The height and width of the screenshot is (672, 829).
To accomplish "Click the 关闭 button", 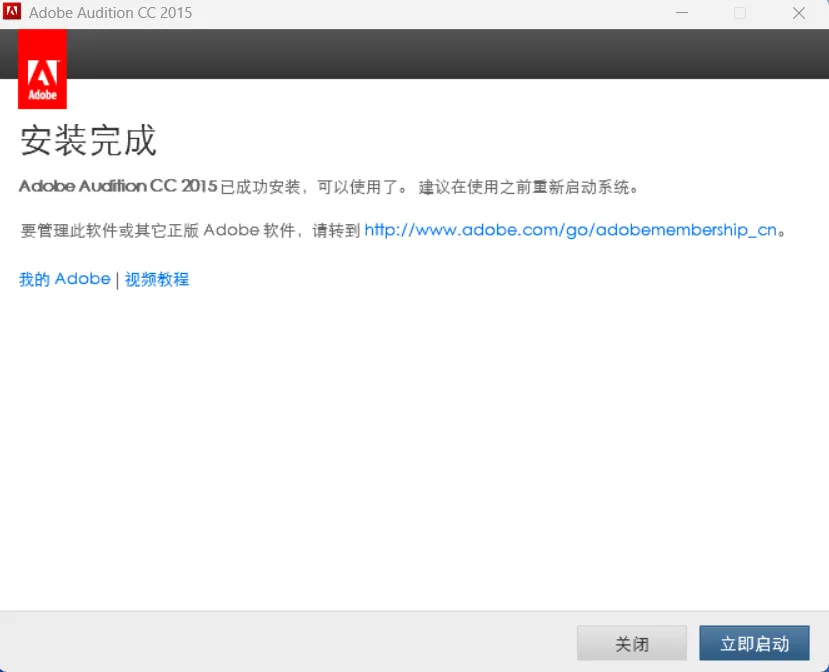I will click(632, 643).
